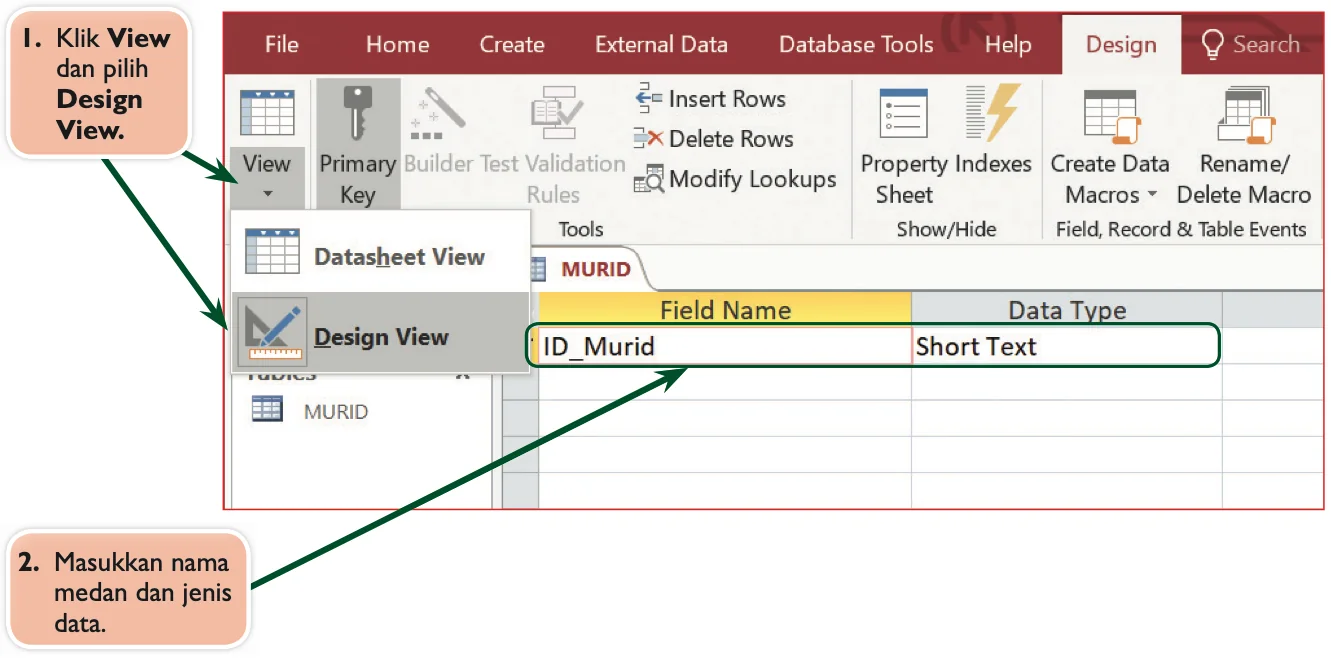Click the Data Type column header
The height and width of the screenshot is (660, 1331).
pos(1067,310)
